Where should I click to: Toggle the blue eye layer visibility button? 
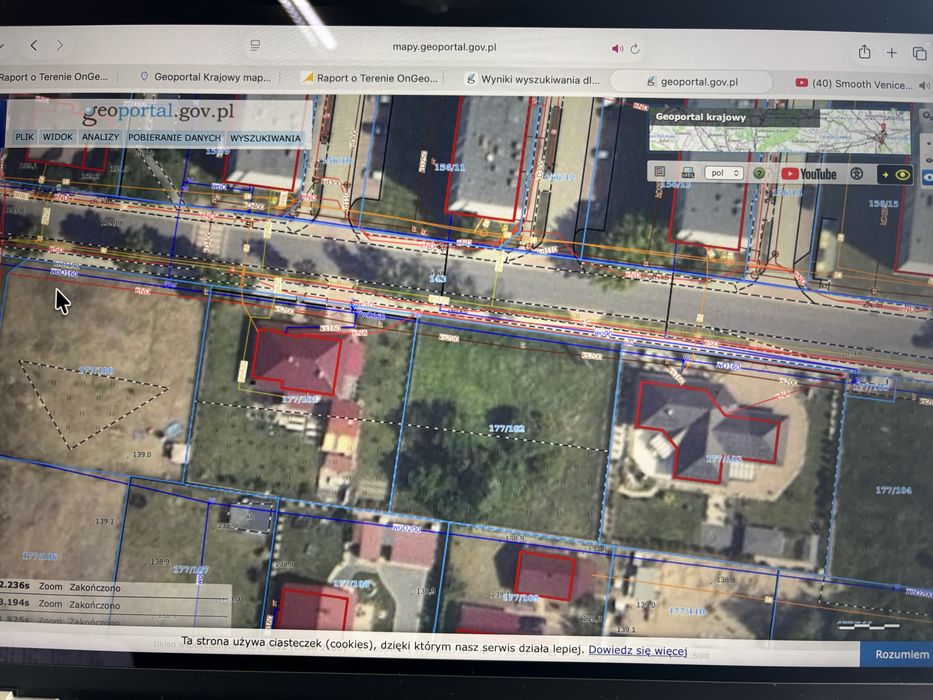pos(928,177)
